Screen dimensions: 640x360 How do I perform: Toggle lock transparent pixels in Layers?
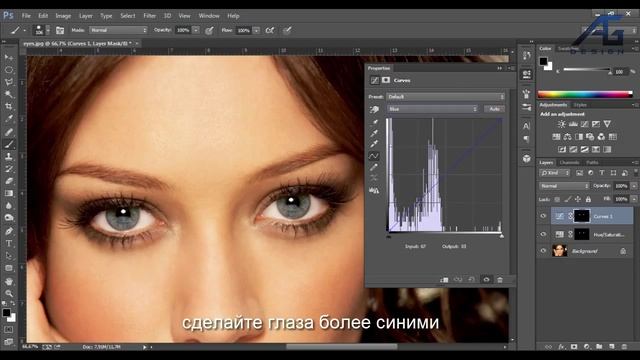(557, 199)
